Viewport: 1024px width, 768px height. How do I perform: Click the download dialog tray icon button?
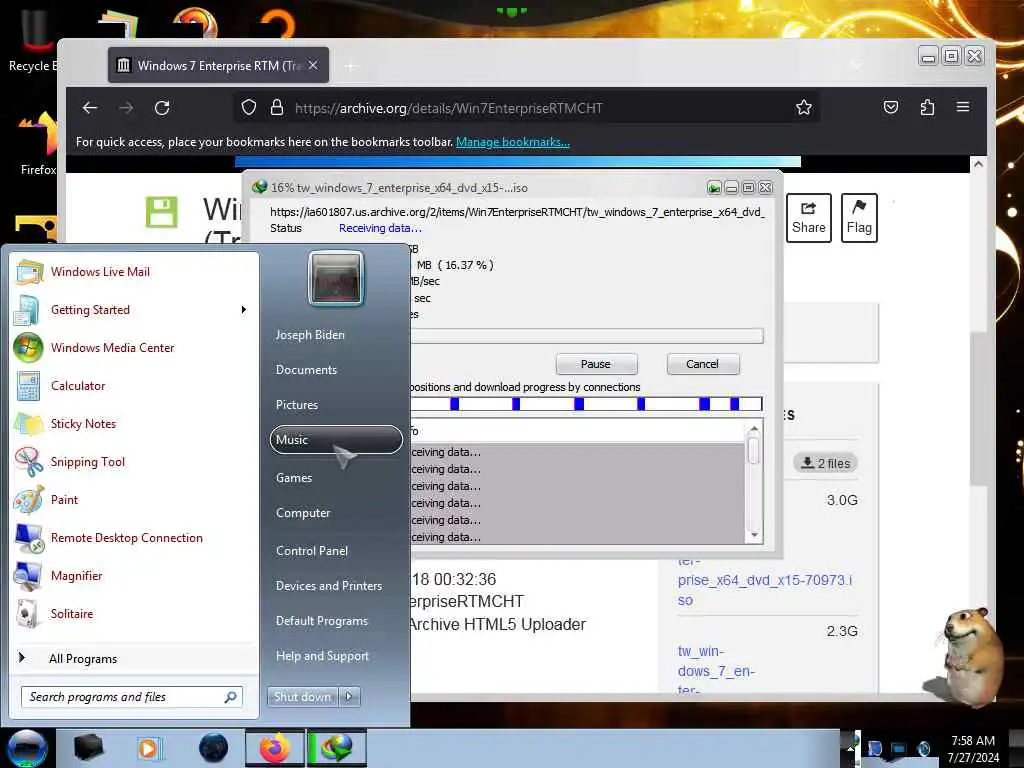pos(714,188)
